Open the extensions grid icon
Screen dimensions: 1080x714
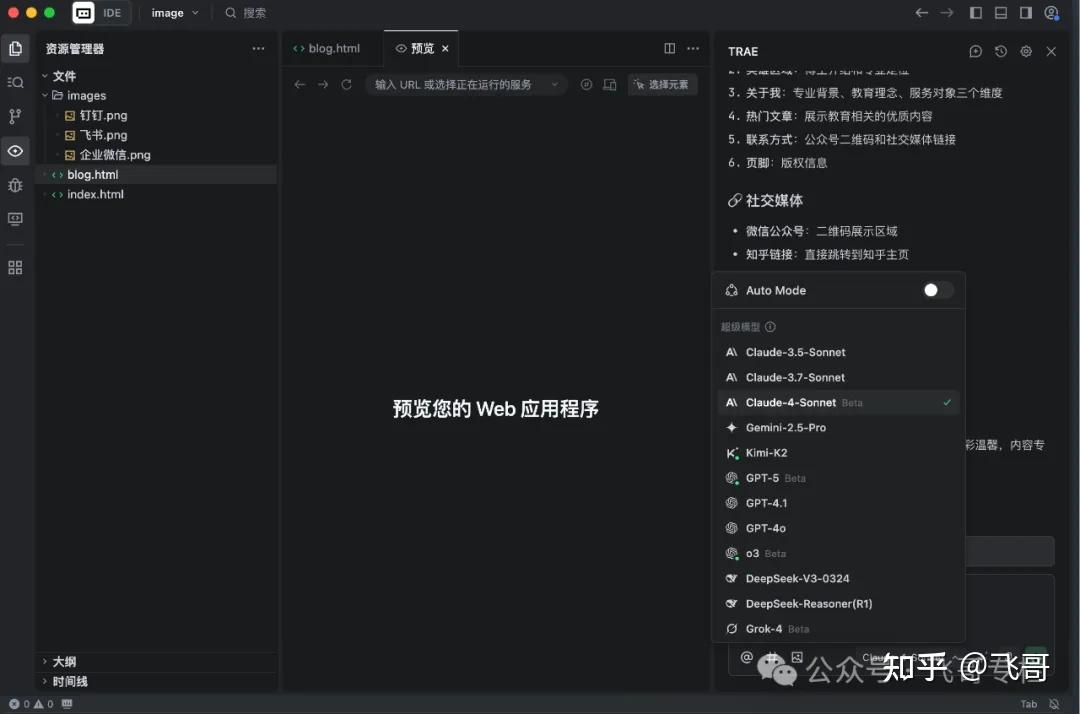coord(15,267)
